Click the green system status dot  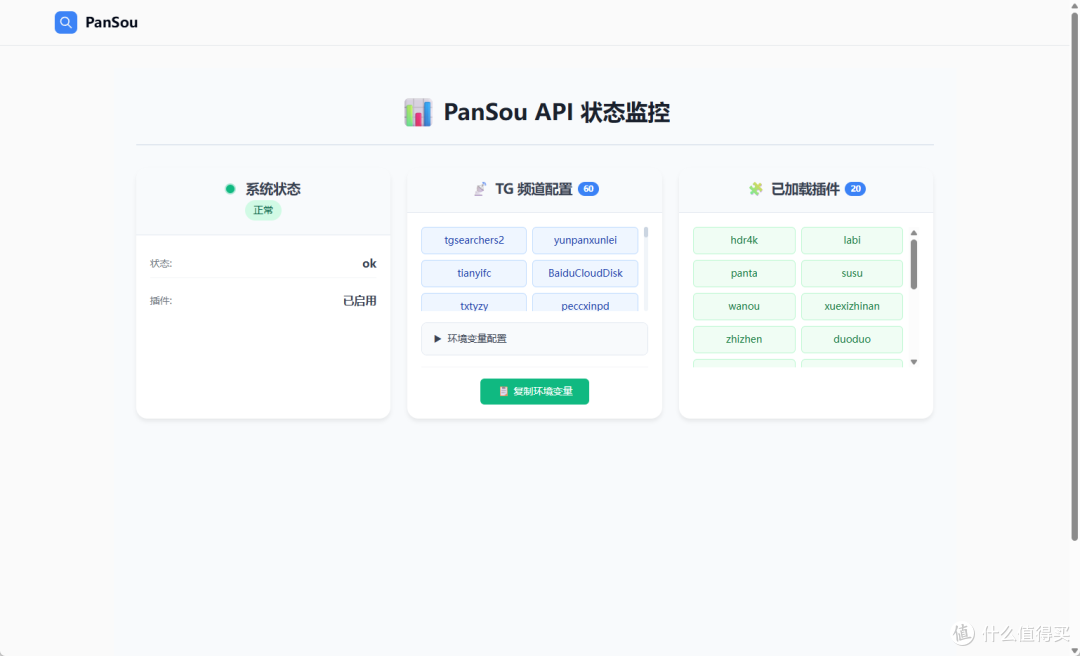(x=230, y=189)
